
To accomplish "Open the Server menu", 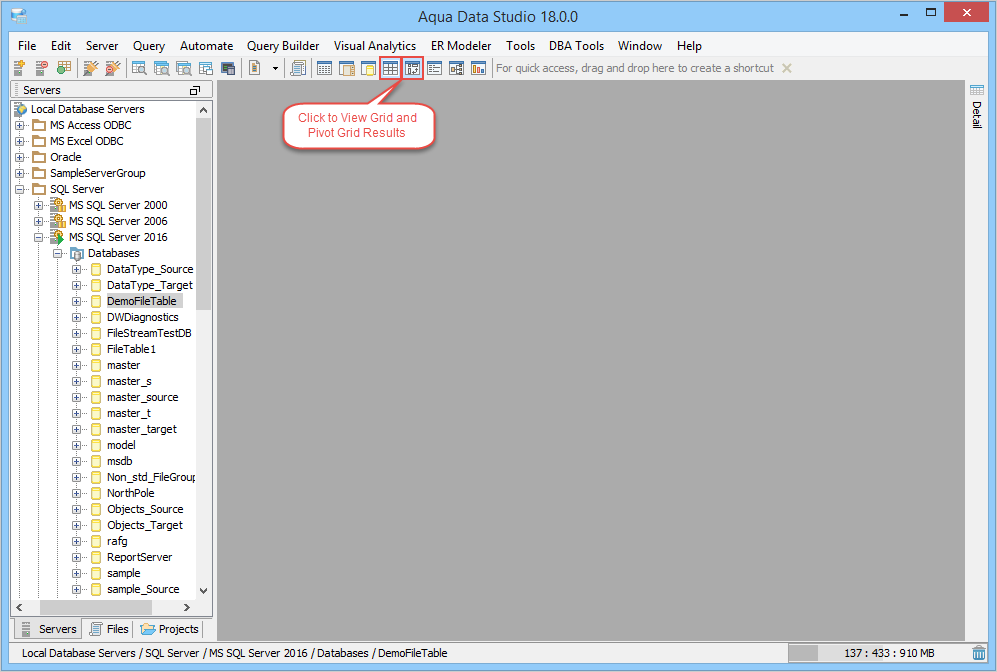I will click(x=102, y=46).
